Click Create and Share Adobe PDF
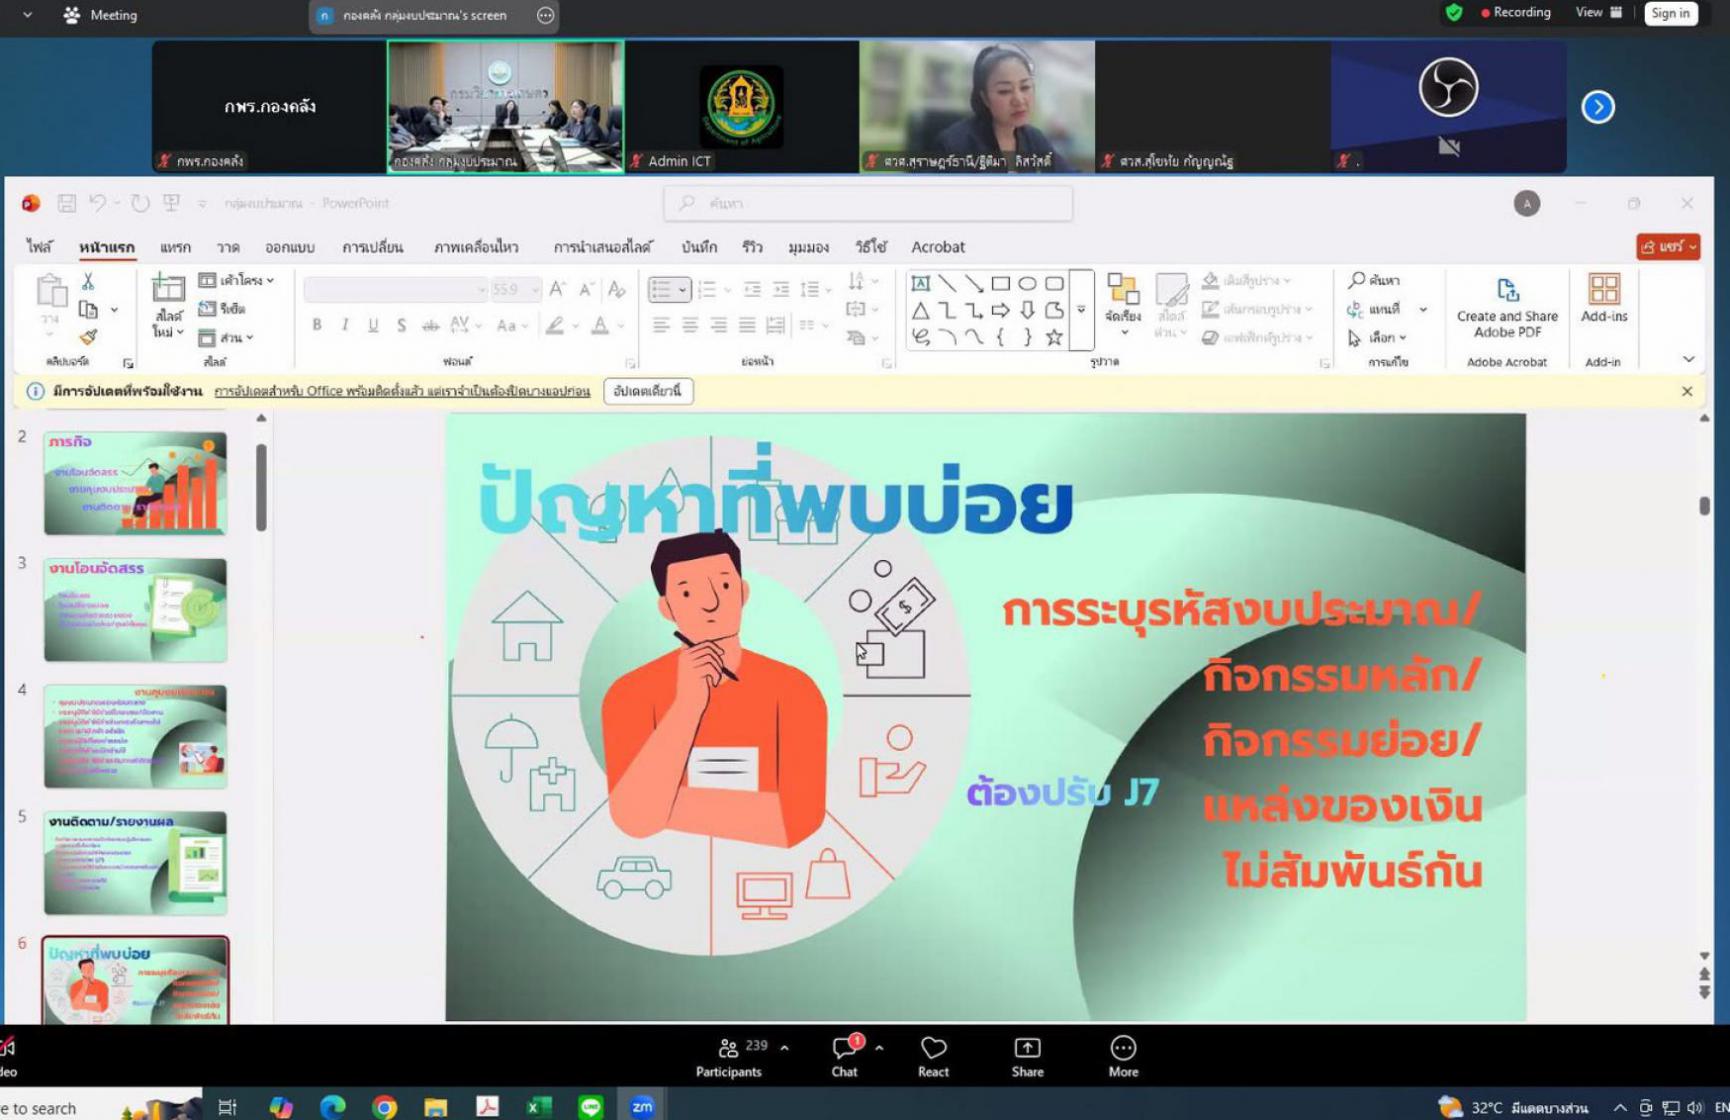Image resolution: width=1730 pixels, height=1120 pixels. coord(1507,308)
